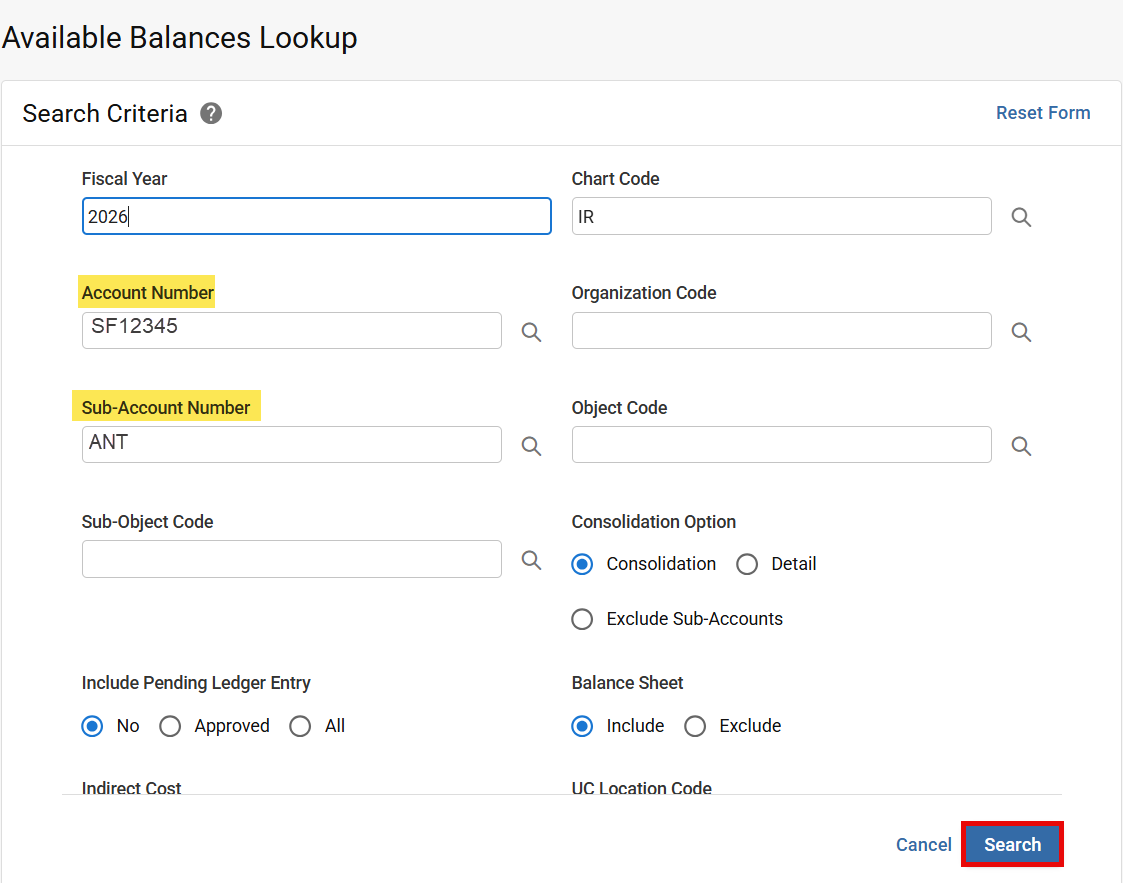The height and width of the screenshot is (883, 1123).
Task: Select Exclude Sub-Accounts radio option
Action: (582, 619)
